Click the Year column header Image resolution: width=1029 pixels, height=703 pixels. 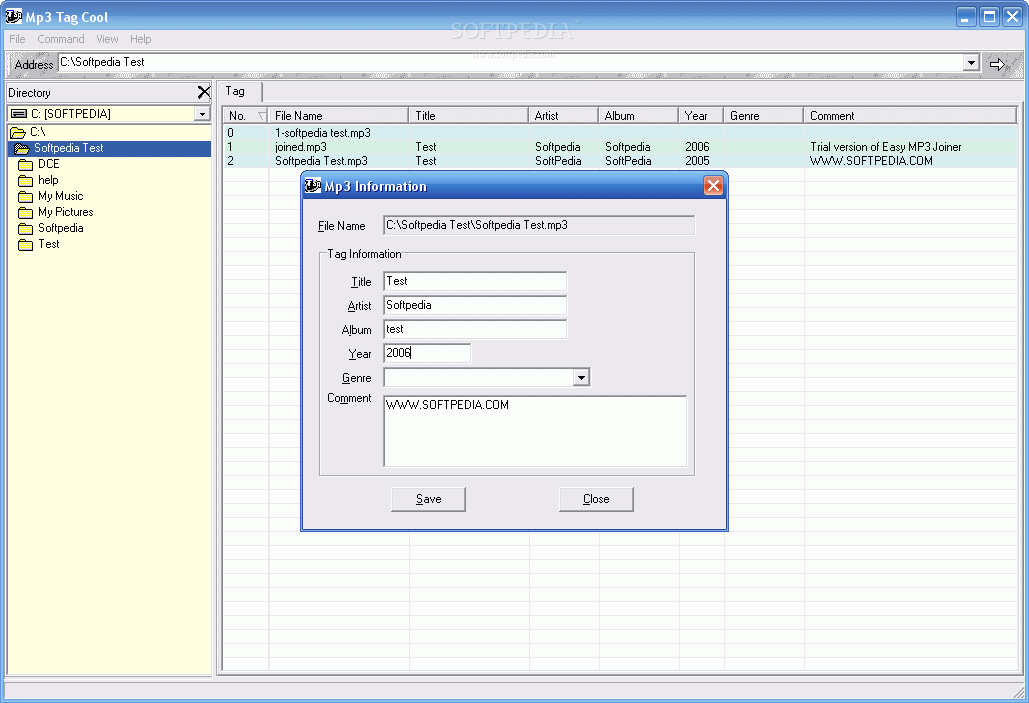[701, 116]
